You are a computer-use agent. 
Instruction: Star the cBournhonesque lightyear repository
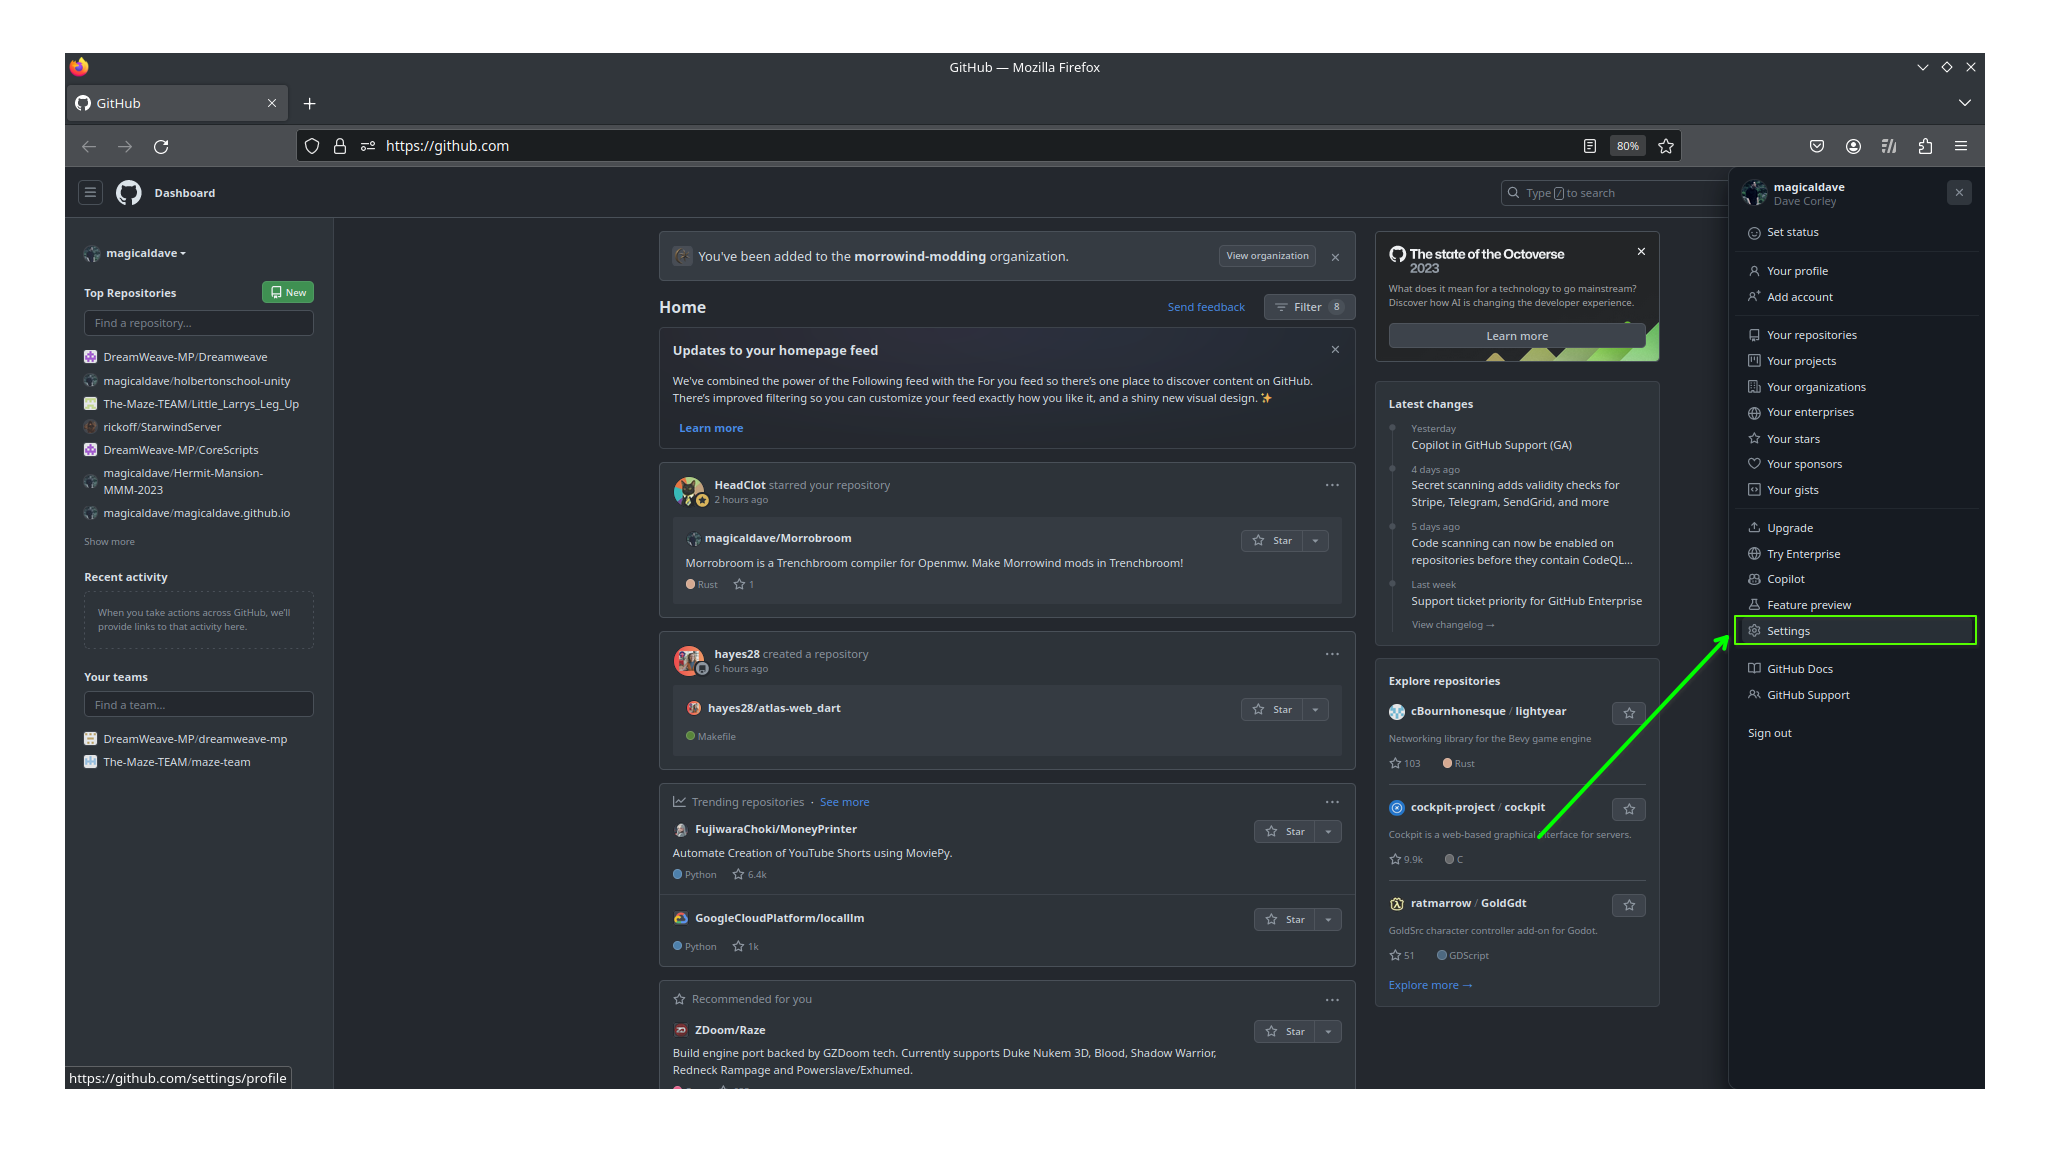[1629, 713]
